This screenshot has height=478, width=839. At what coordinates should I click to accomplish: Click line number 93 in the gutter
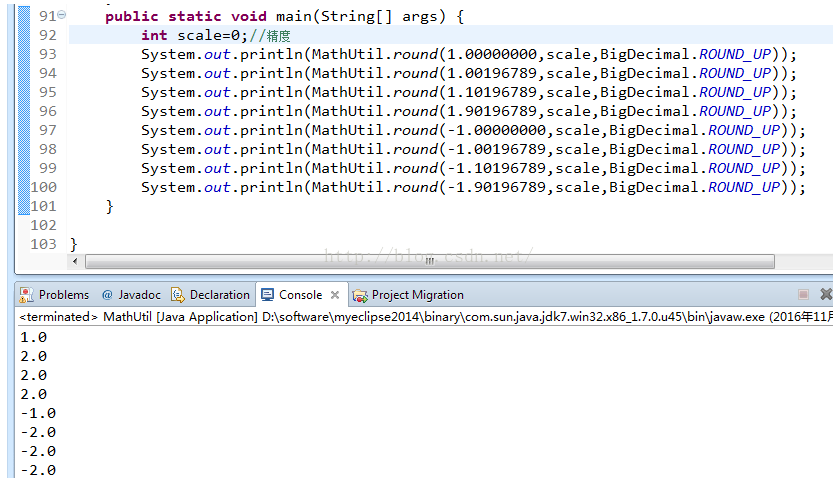[48, 54]
